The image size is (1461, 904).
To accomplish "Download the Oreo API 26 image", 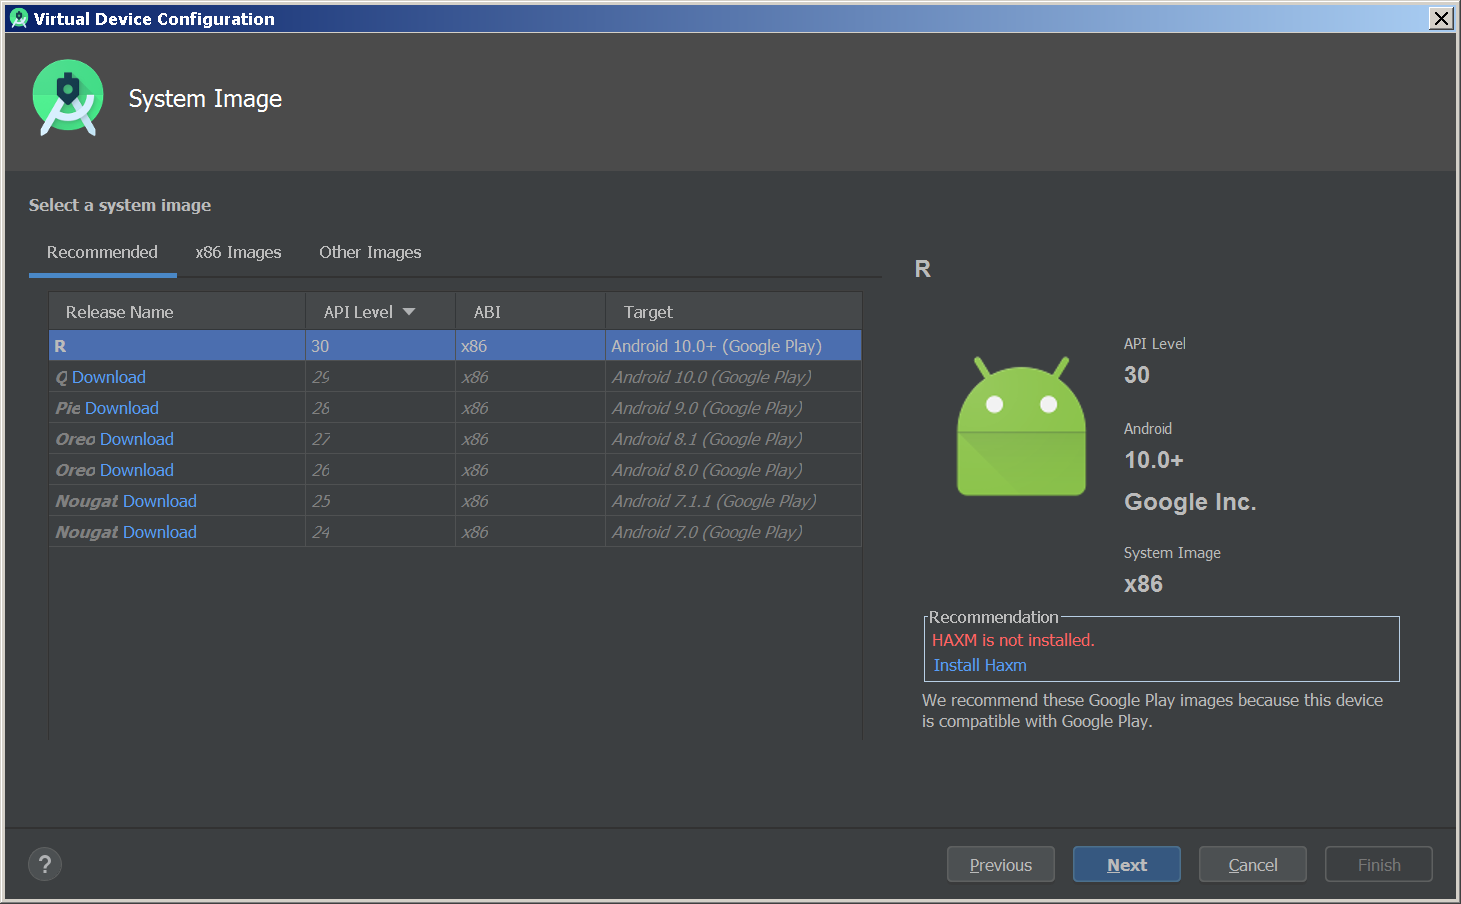I will tap(137, 470).
